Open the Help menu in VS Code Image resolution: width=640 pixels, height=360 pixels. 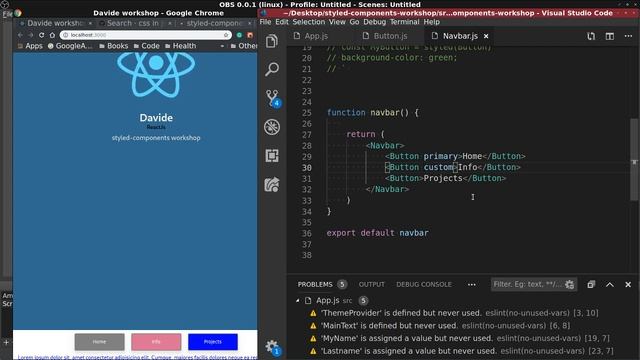431,22
